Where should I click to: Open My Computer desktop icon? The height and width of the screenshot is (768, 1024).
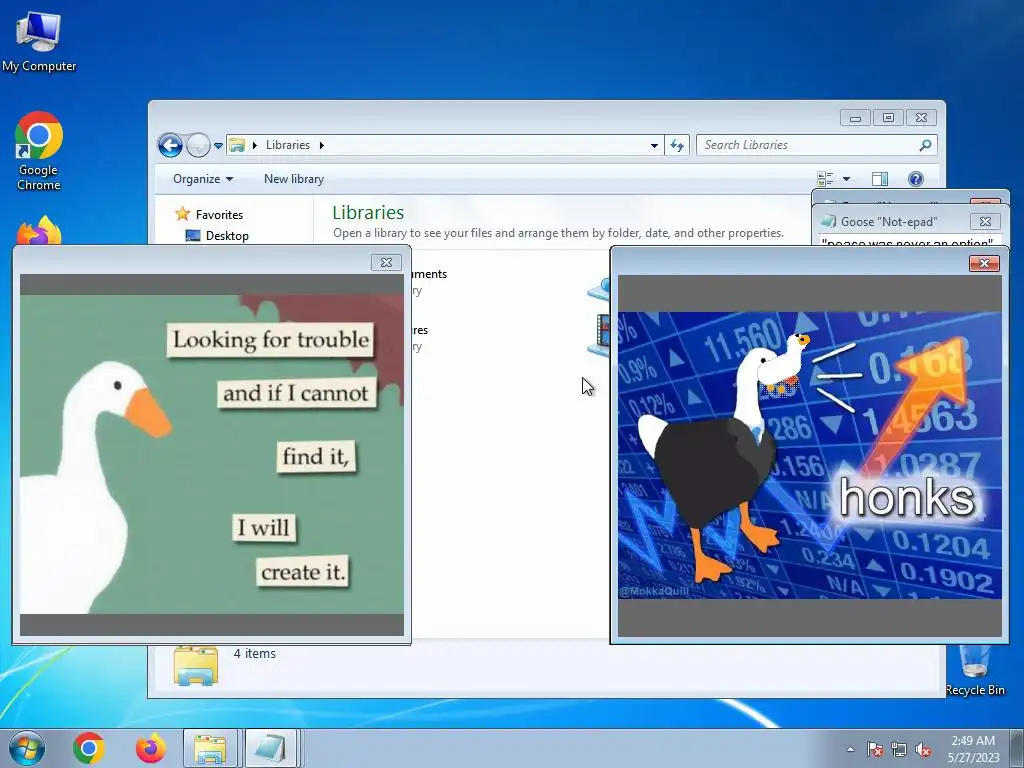coord(39,41)
